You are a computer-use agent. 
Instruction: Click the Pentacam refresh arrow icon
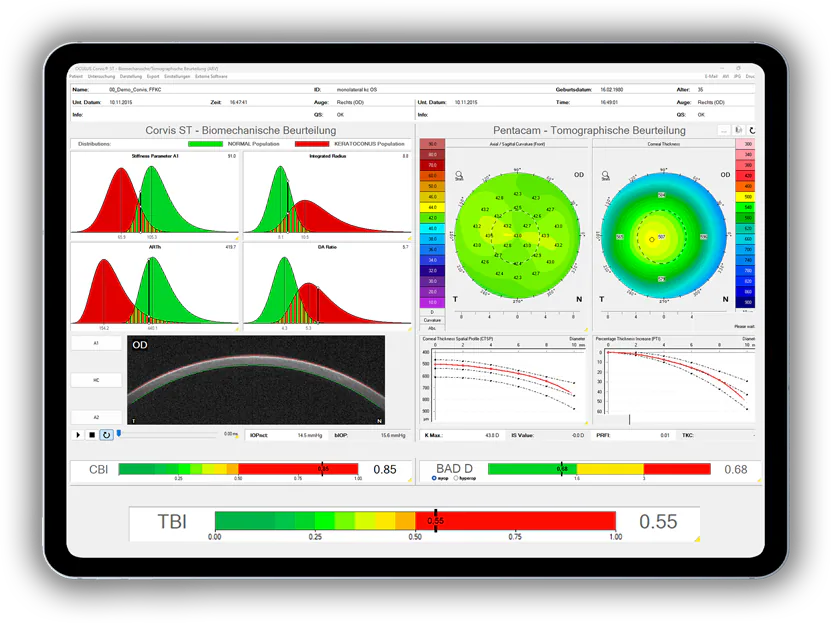click(x=752, y=130)
